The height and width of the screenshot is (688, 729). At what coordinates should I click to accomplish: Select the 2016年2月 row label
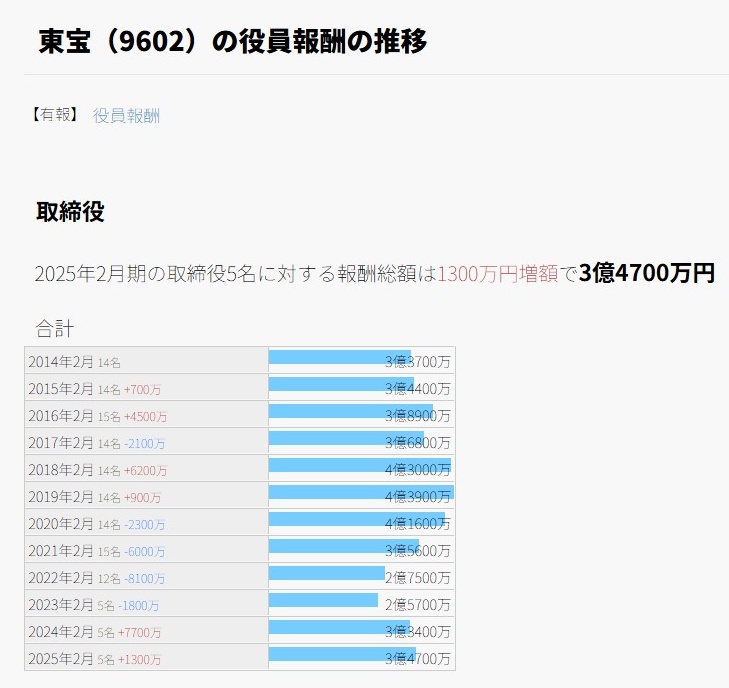click(60, 416)
